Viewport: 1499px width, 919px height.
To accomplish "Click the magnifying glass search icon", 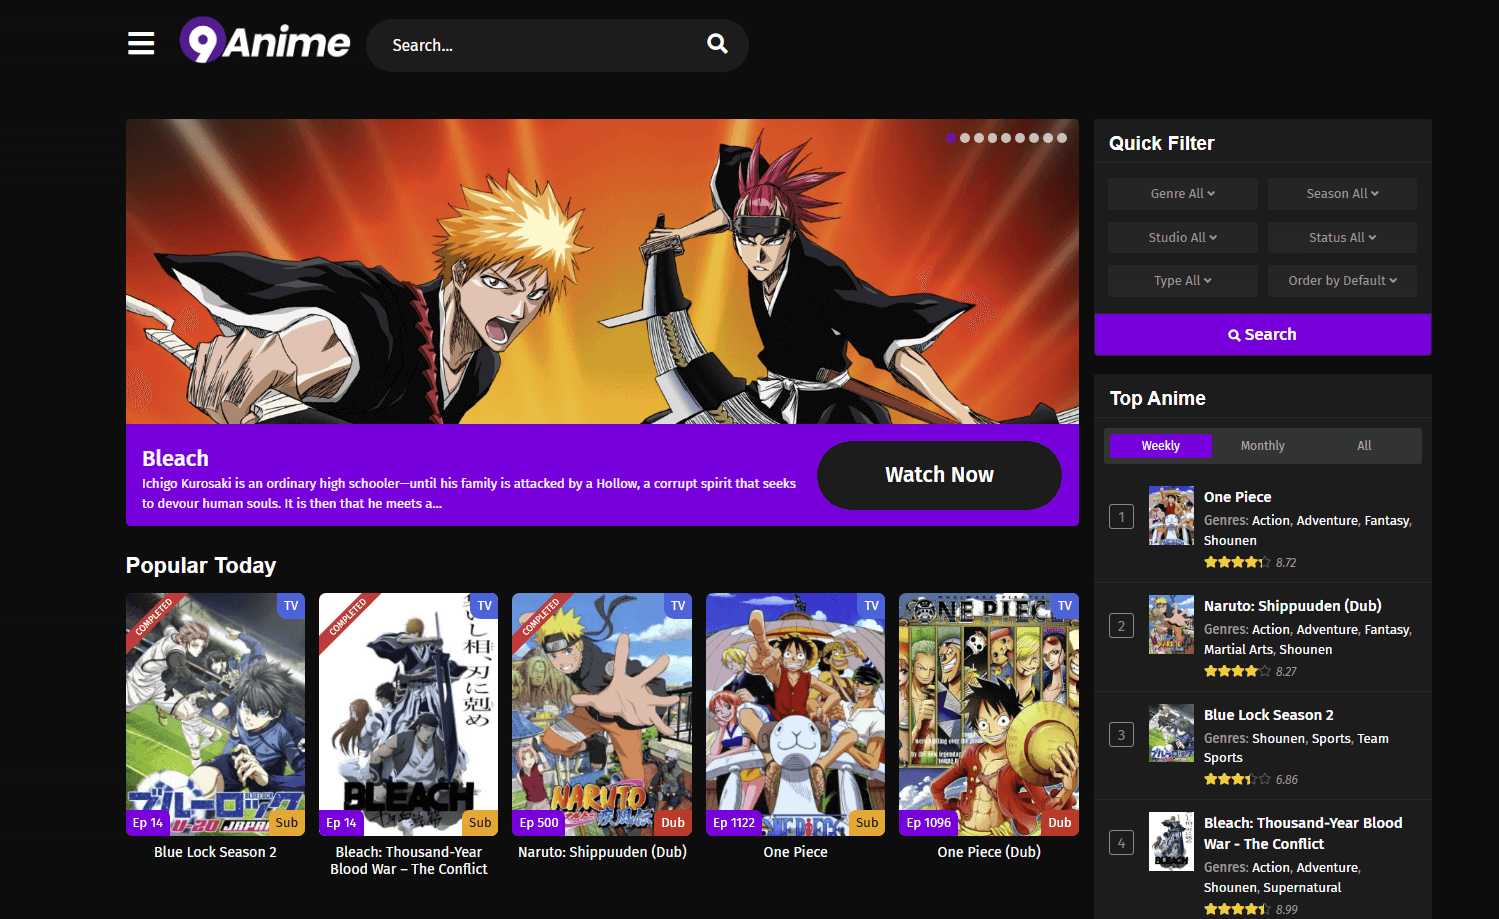I will 717,44.
